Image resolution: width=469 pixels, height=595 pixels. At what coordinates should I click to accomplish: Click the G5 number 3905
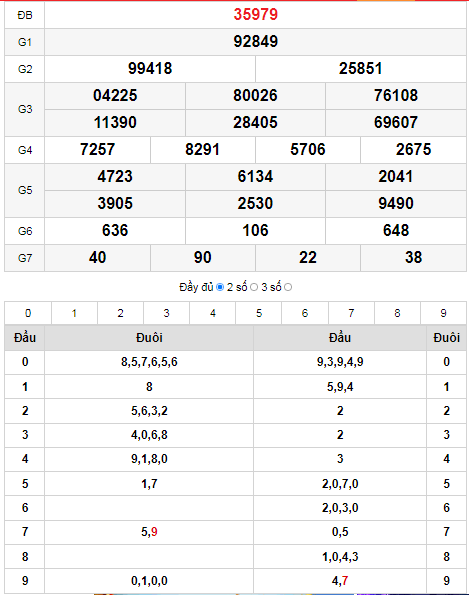[115, 203]
